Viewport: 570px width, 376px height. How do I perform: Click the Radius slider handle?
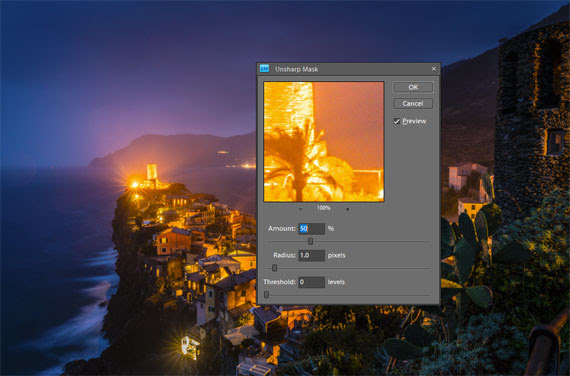(274, 268)
